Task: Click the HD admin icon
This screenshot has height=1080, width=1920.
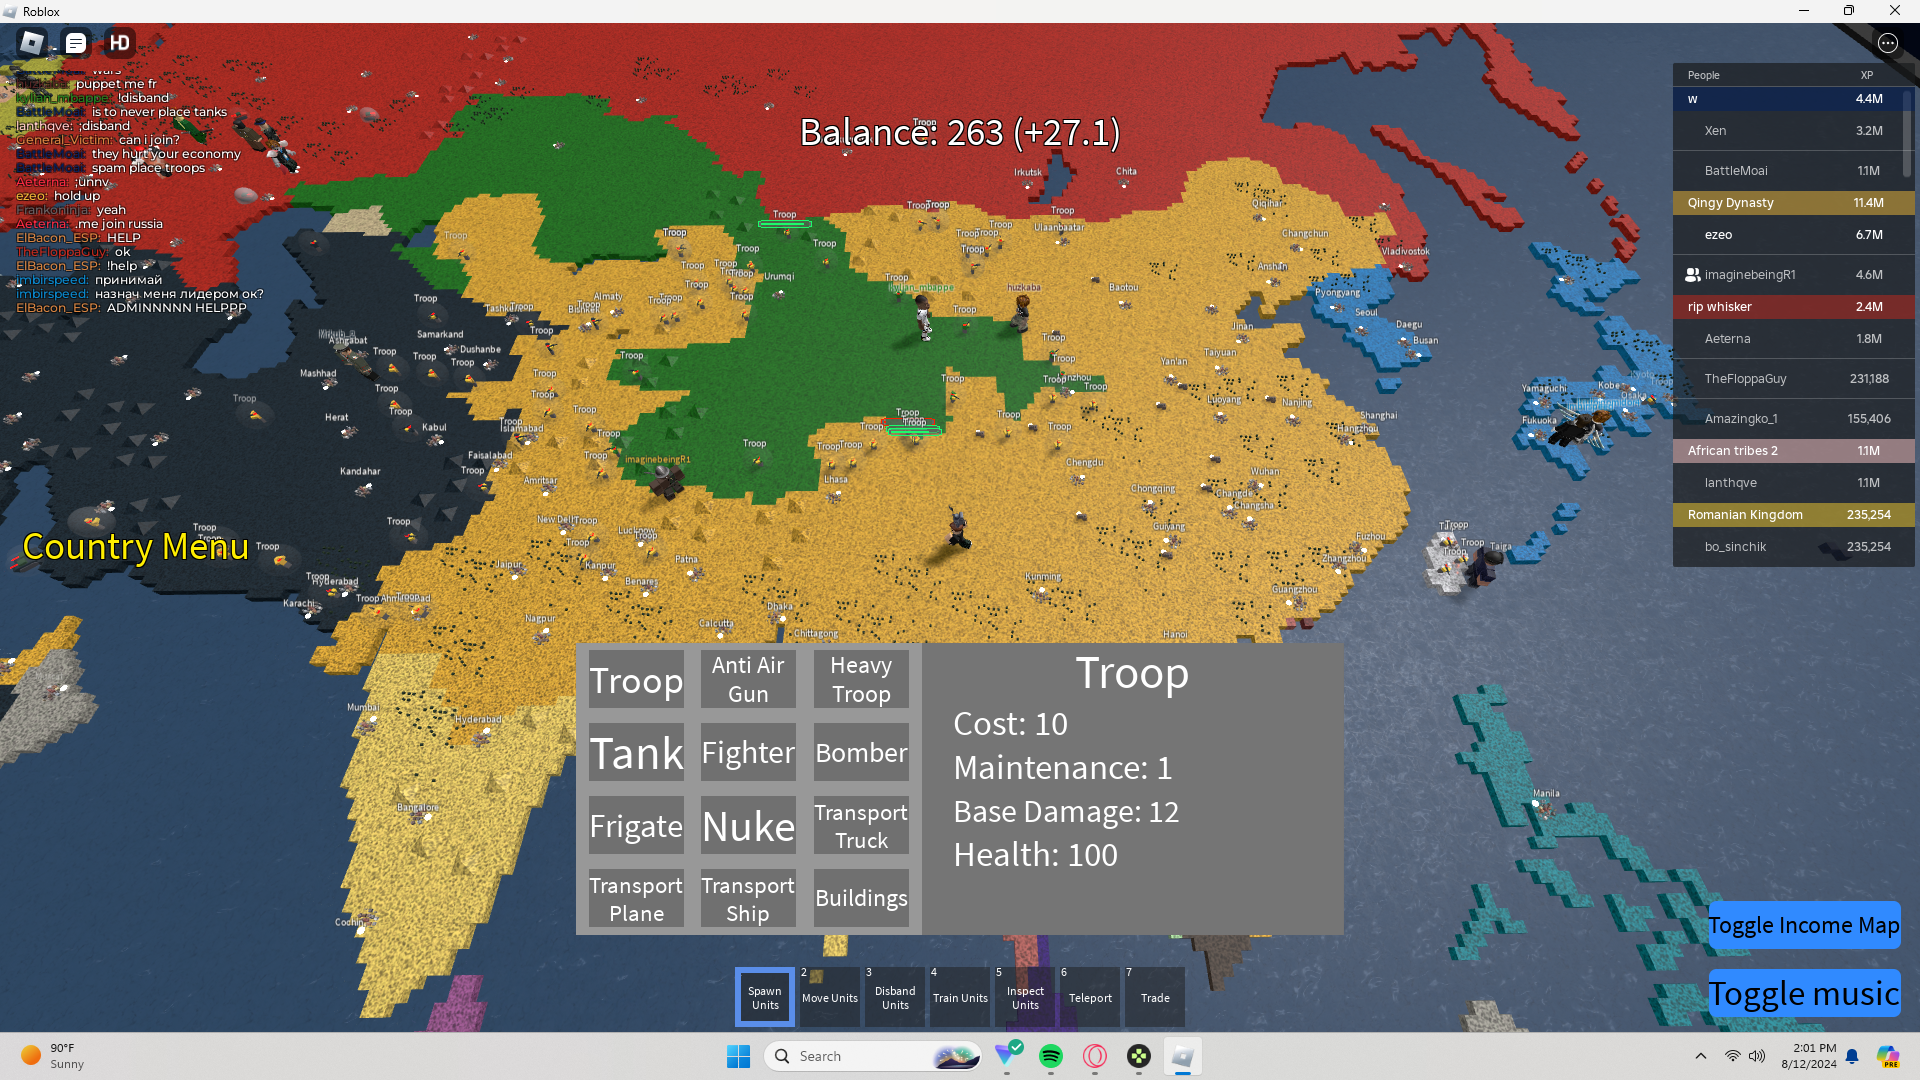Action: pyautogui.click(x=120, y=43)
